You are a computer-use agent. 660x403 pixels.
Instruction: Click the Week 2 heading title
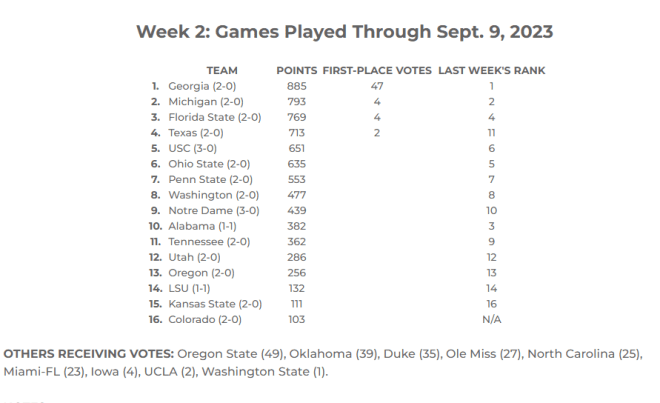[344, 32]
